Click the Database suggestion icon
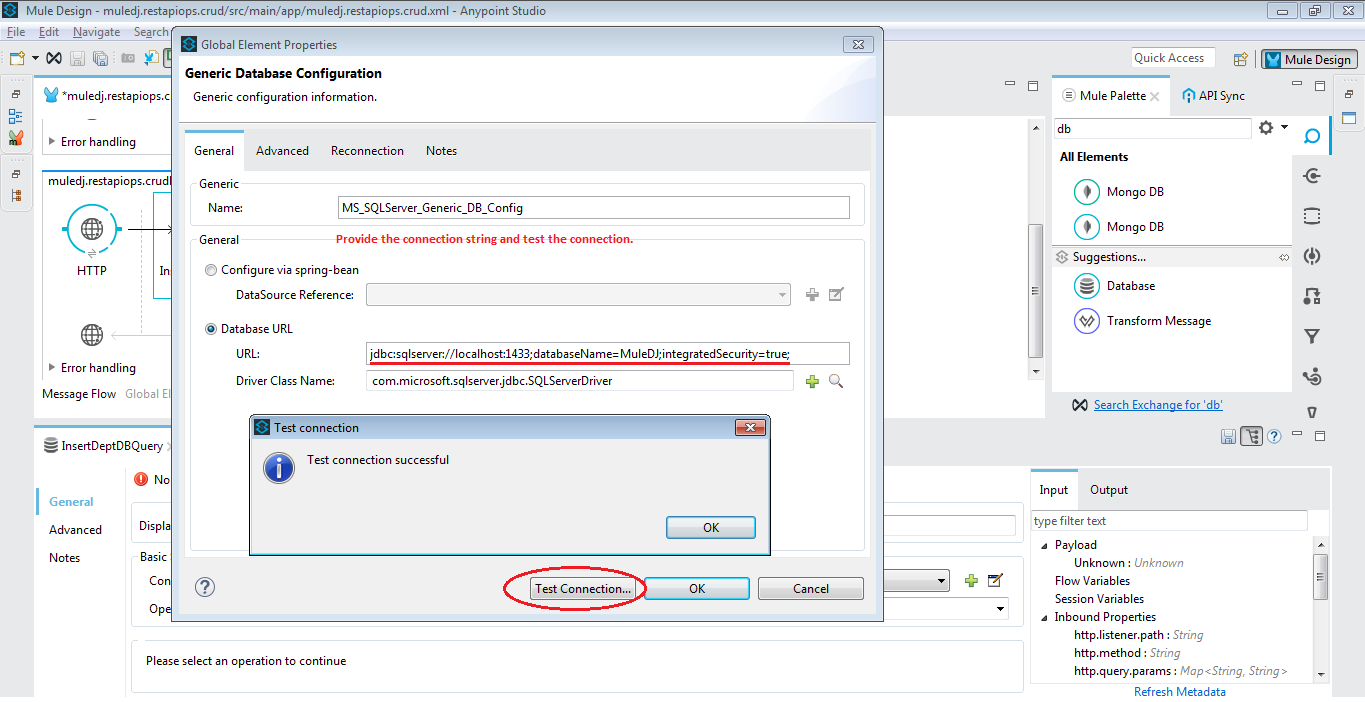 point(1086,285)
